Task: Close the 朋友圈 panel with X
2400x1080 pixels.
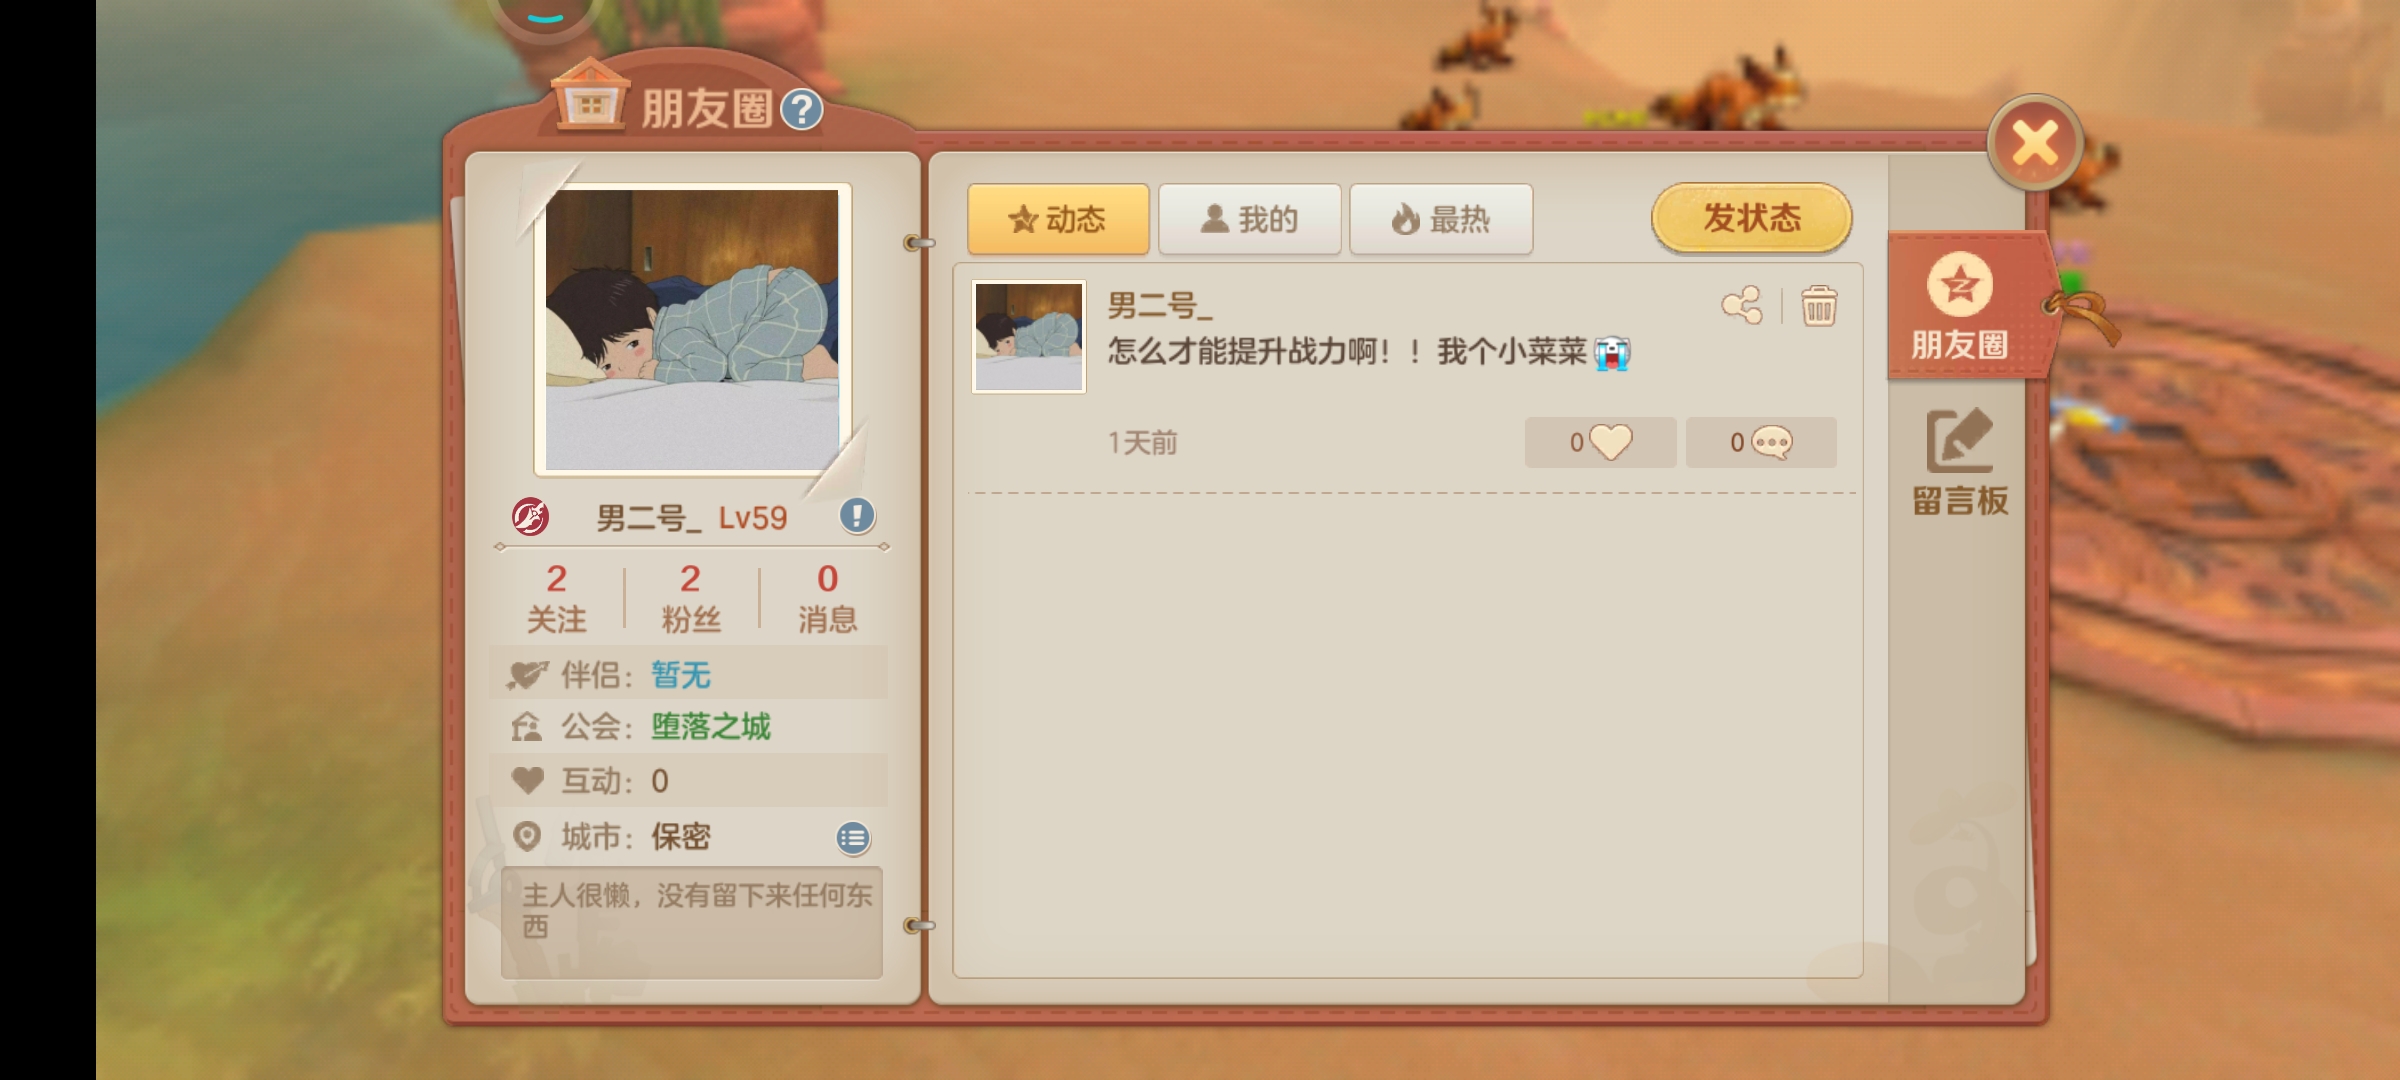Action: tap(2035, 143)
